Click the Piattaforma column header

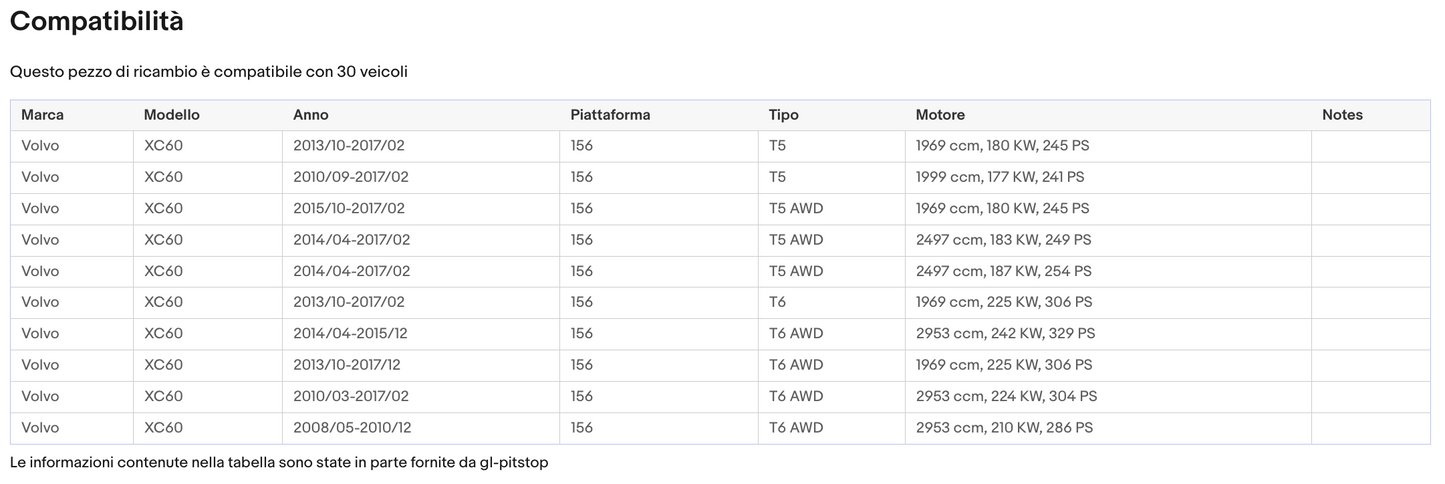tap(610, 115)
